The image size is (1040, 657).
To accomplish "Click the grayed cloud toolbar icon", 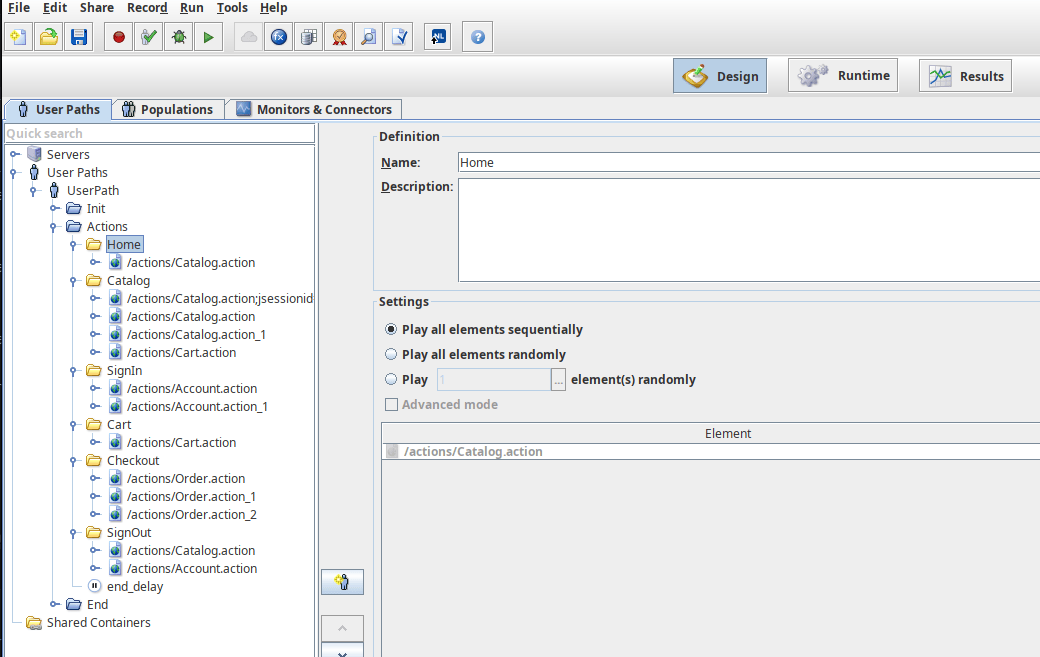I will point(249,37).
